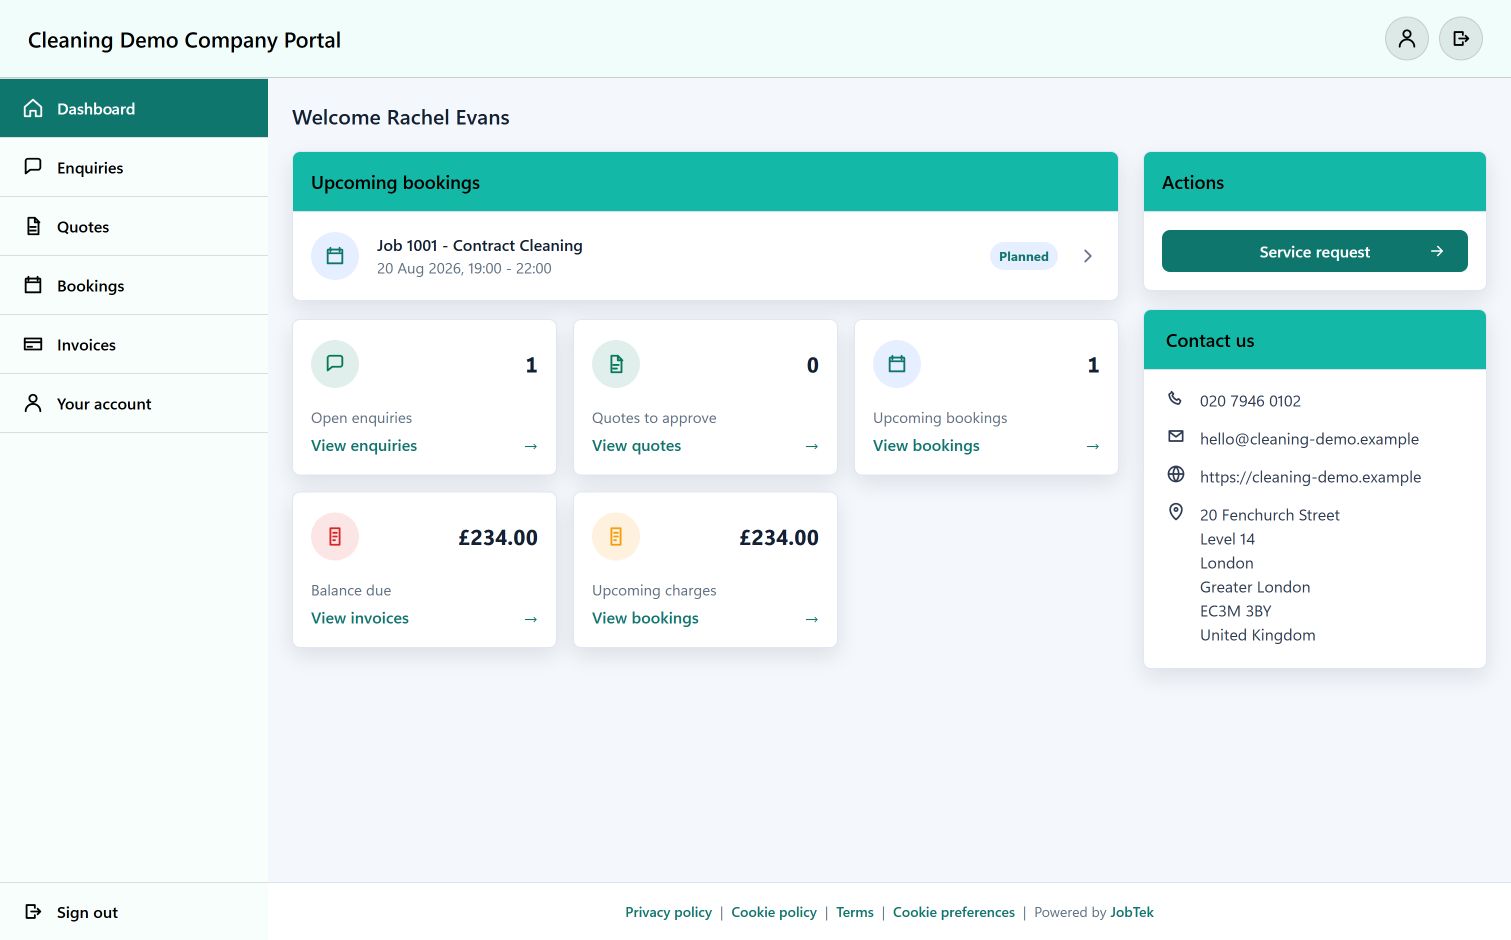Click the arrow next to View invoices
Viewport: 1511px width, 940px height.
531,619
